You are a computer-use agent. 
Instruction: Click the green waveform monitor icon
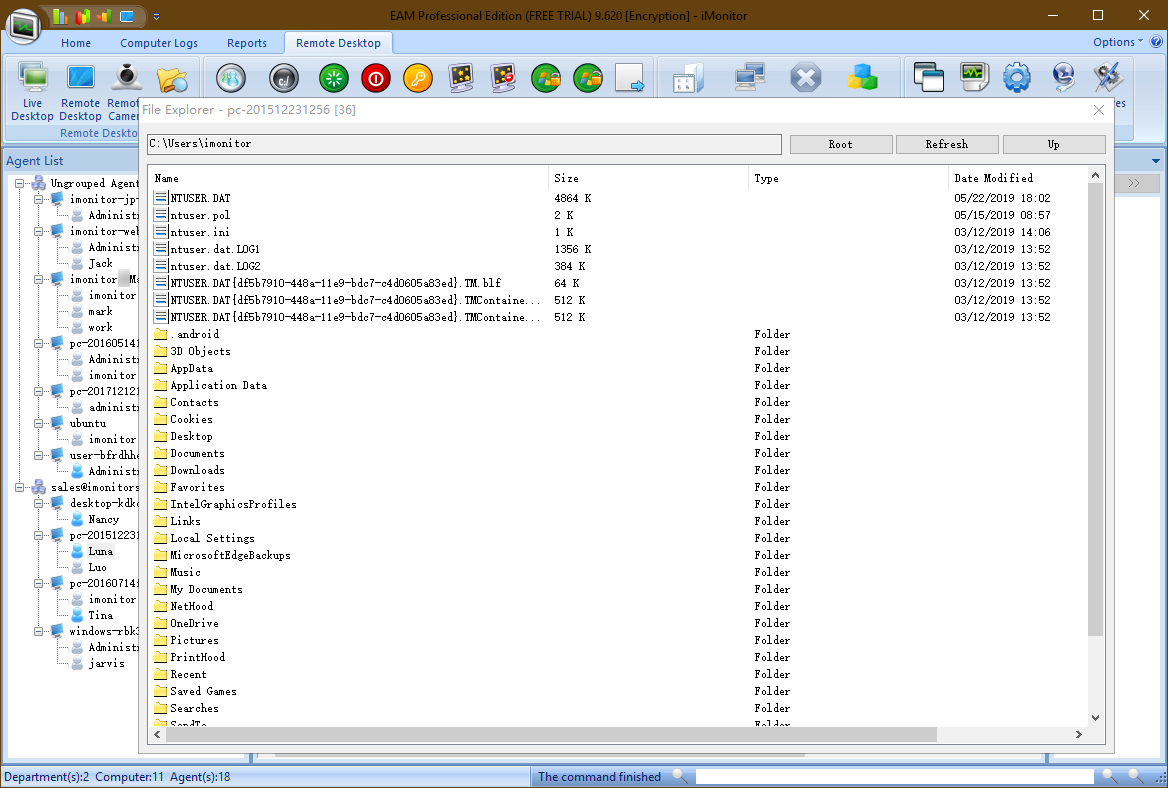(974, 77)
